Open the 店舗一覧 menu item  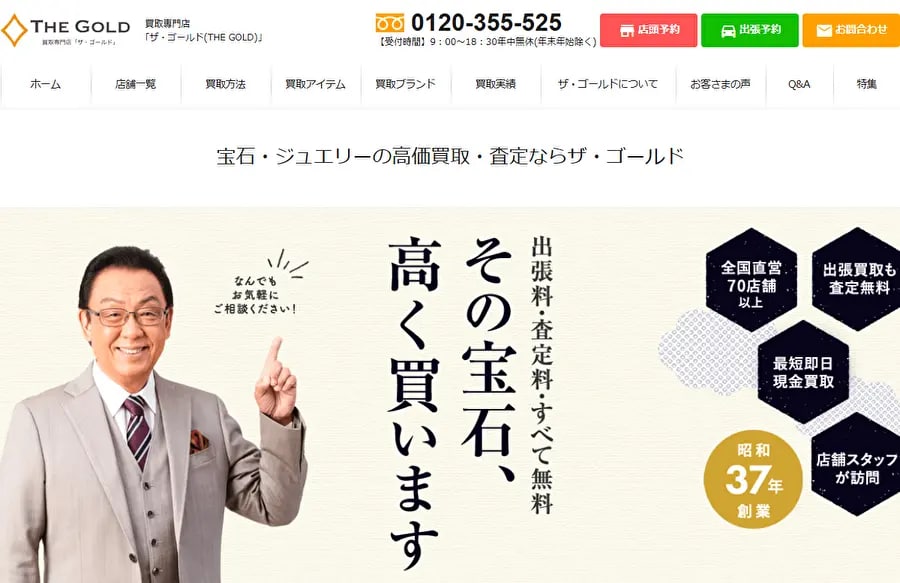click(135, 84)
